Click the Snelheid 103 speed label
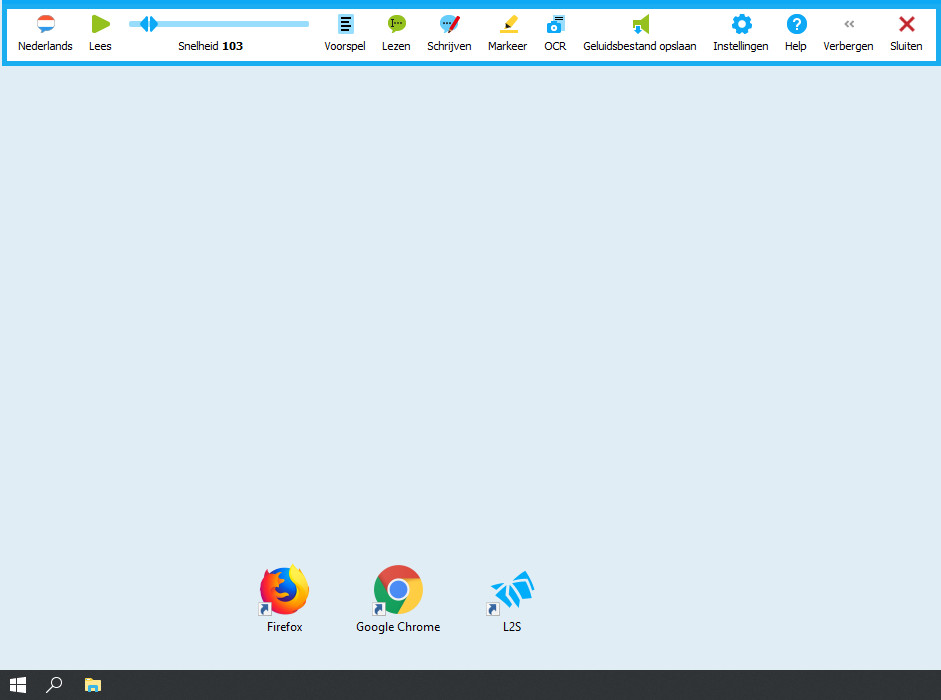 (x=210, y=46)
